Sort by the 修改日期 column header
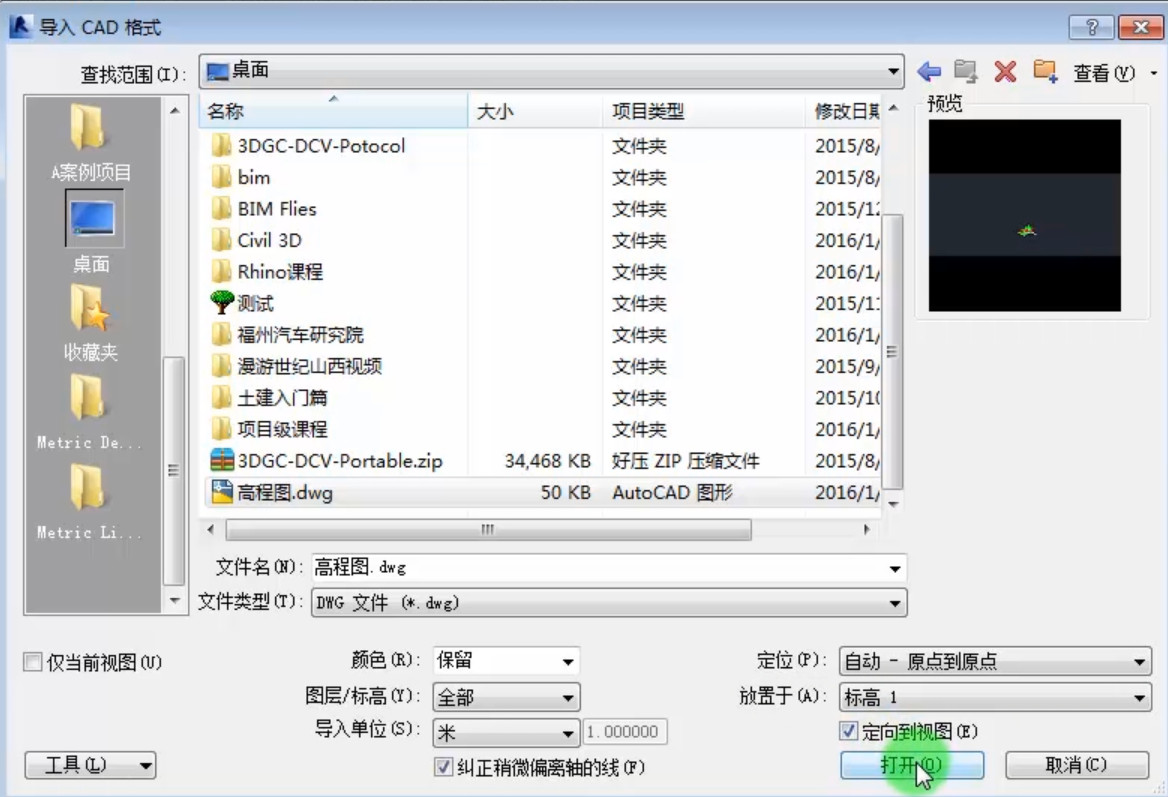Viewport: 1168px width, 797px height. [843, 111]
